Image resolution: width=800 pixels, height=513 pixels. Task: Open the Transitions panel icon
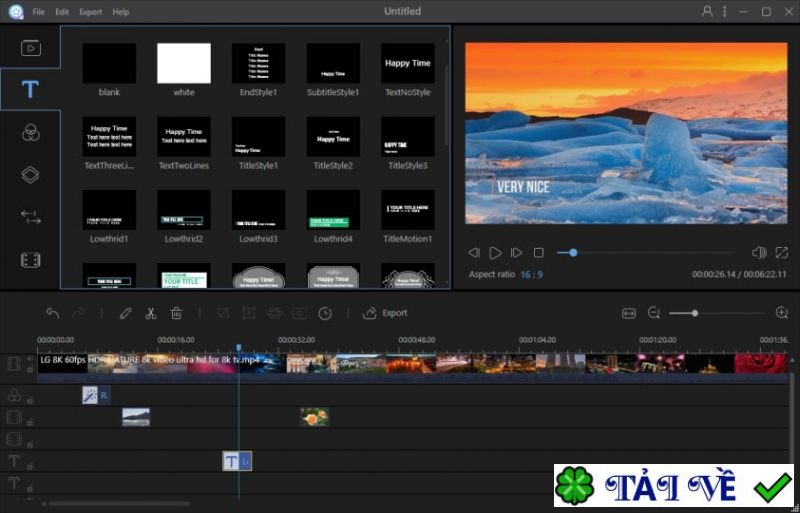tap(30, 217)
